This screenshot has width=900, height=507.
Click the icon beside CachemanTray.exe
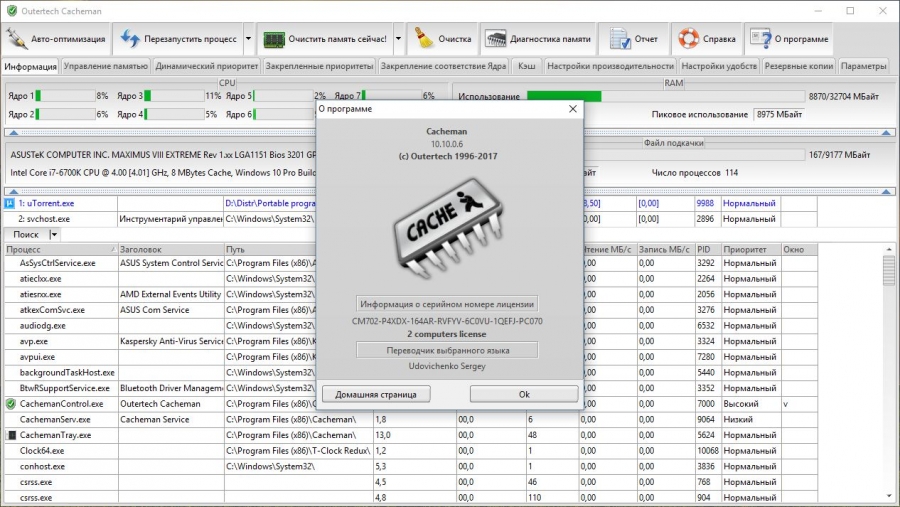click(x=11, y=435)
